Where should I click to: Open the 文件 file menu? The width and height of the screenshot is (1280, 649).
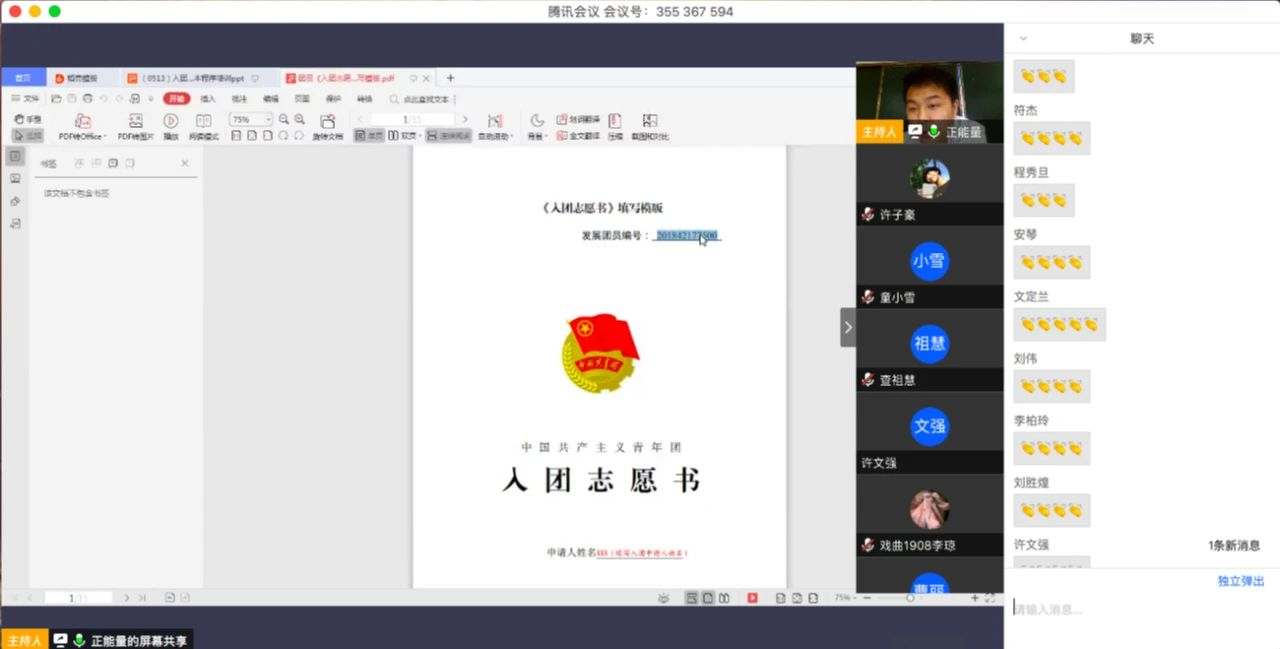pyautogui.click(x=25, y=99)
